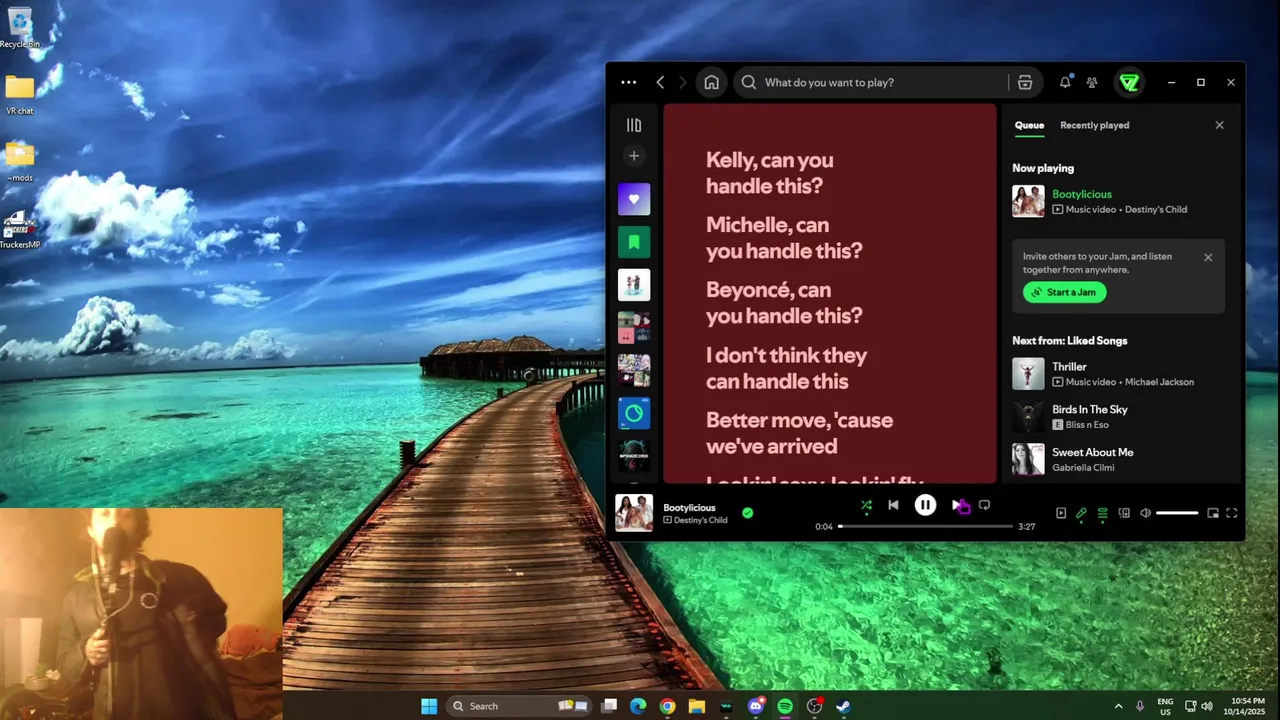
Task: Open Task View on the taskbar
Action: [x=609, y=706]
